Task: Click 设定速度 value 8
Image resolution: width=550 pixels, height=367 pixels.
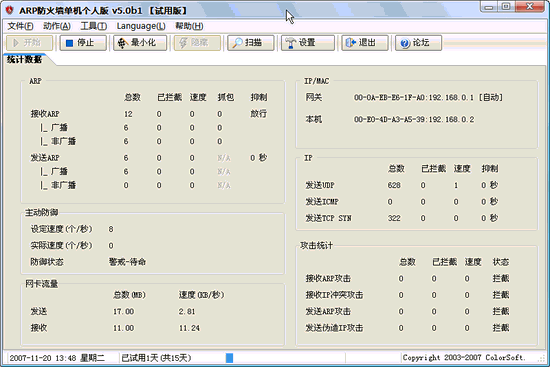Action: [111, 229]
